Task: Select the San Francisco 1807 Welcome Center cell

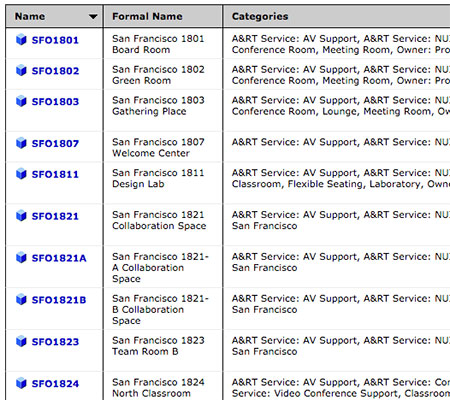Action: coord(163,147)
